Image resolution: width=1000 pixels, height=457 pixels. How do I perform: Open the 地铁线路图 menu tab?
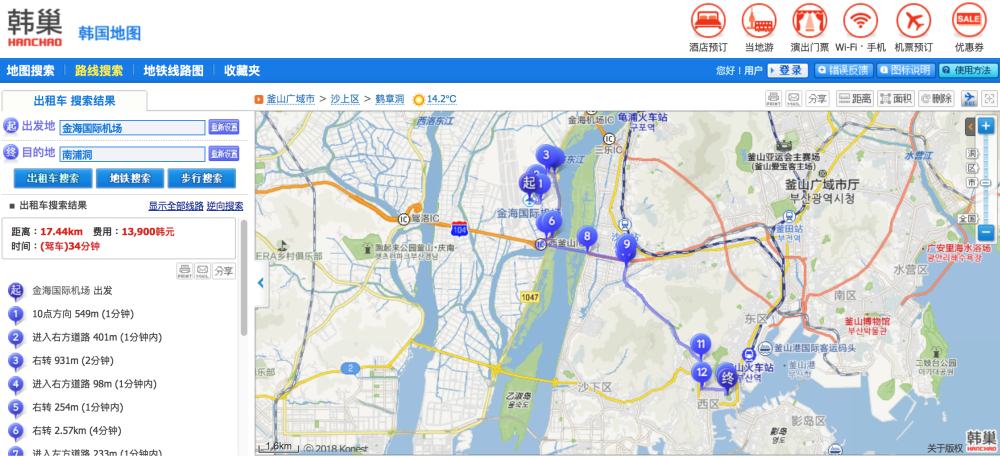173,71
